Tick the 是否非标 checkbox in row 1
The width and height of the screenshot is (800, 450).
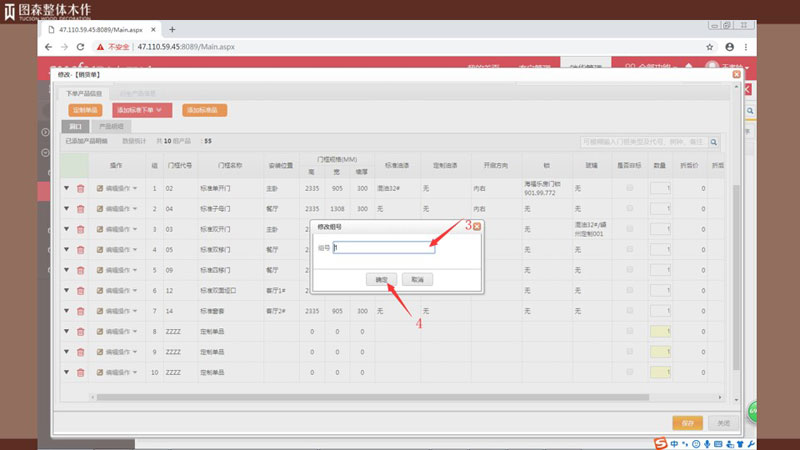tap(629, 187)
